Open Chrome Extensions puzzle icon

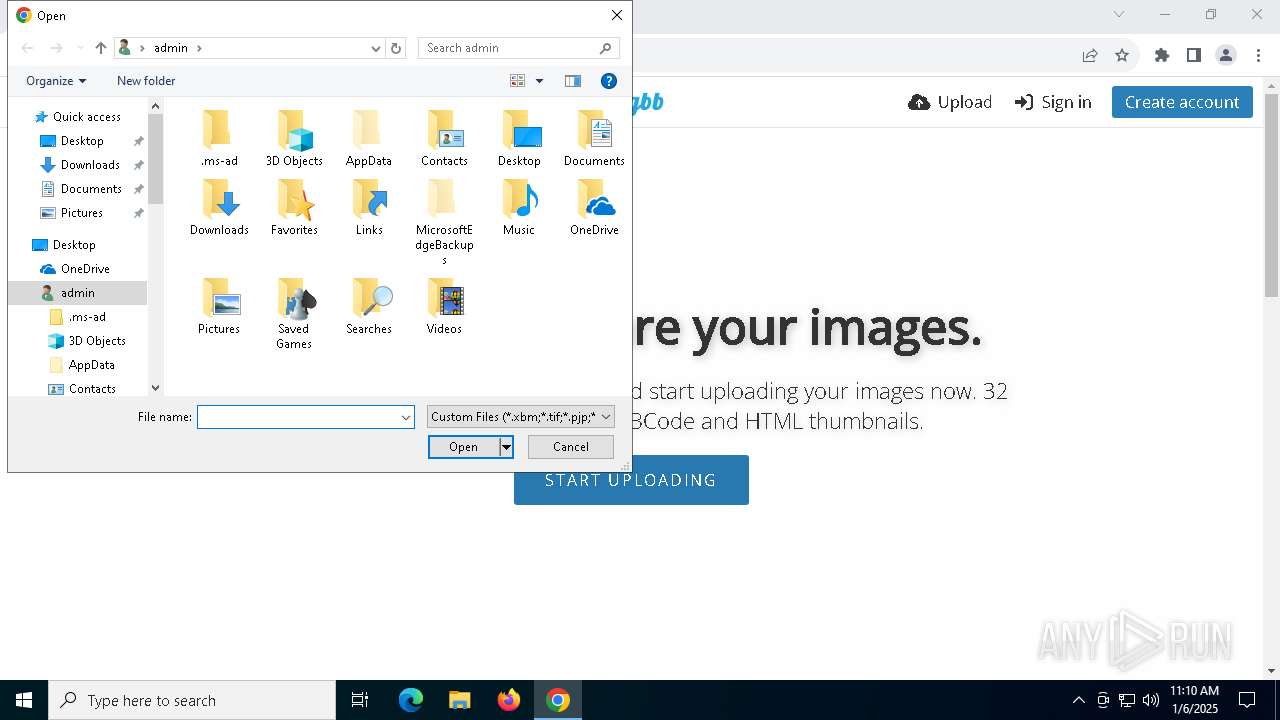click(x=1162, y=55)
